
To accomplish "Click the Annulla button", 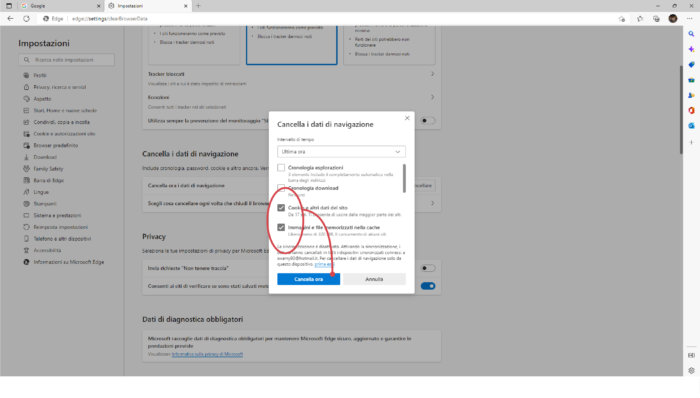I will click(x=374, y=279).
